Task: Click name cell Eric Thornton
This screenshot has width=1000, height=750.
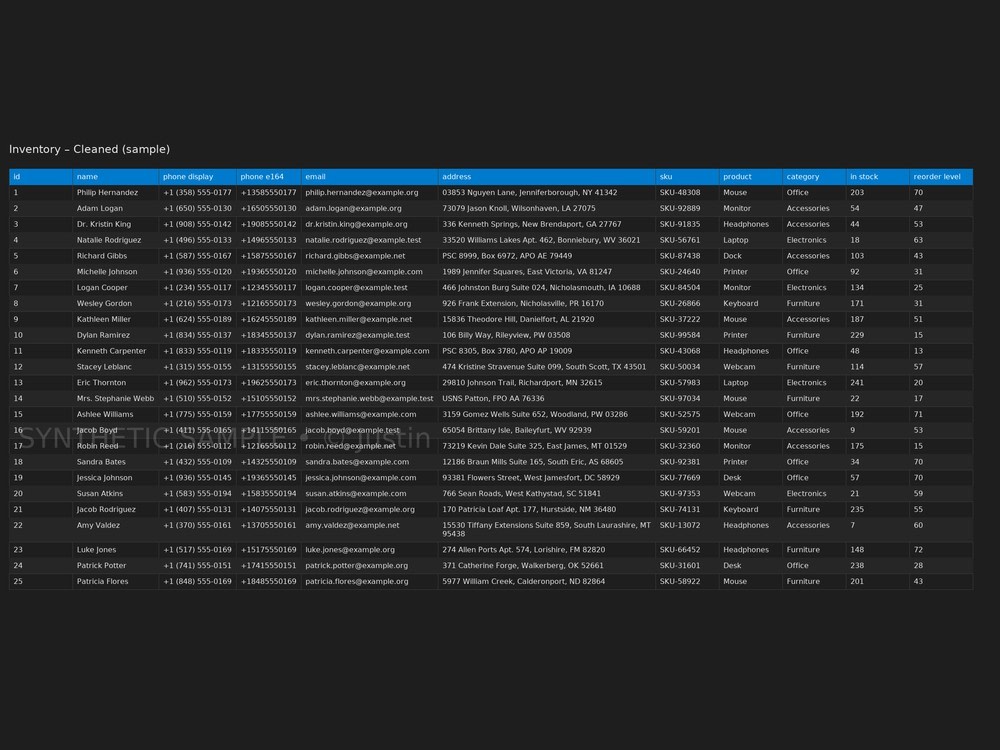Action: coord(115,383)
